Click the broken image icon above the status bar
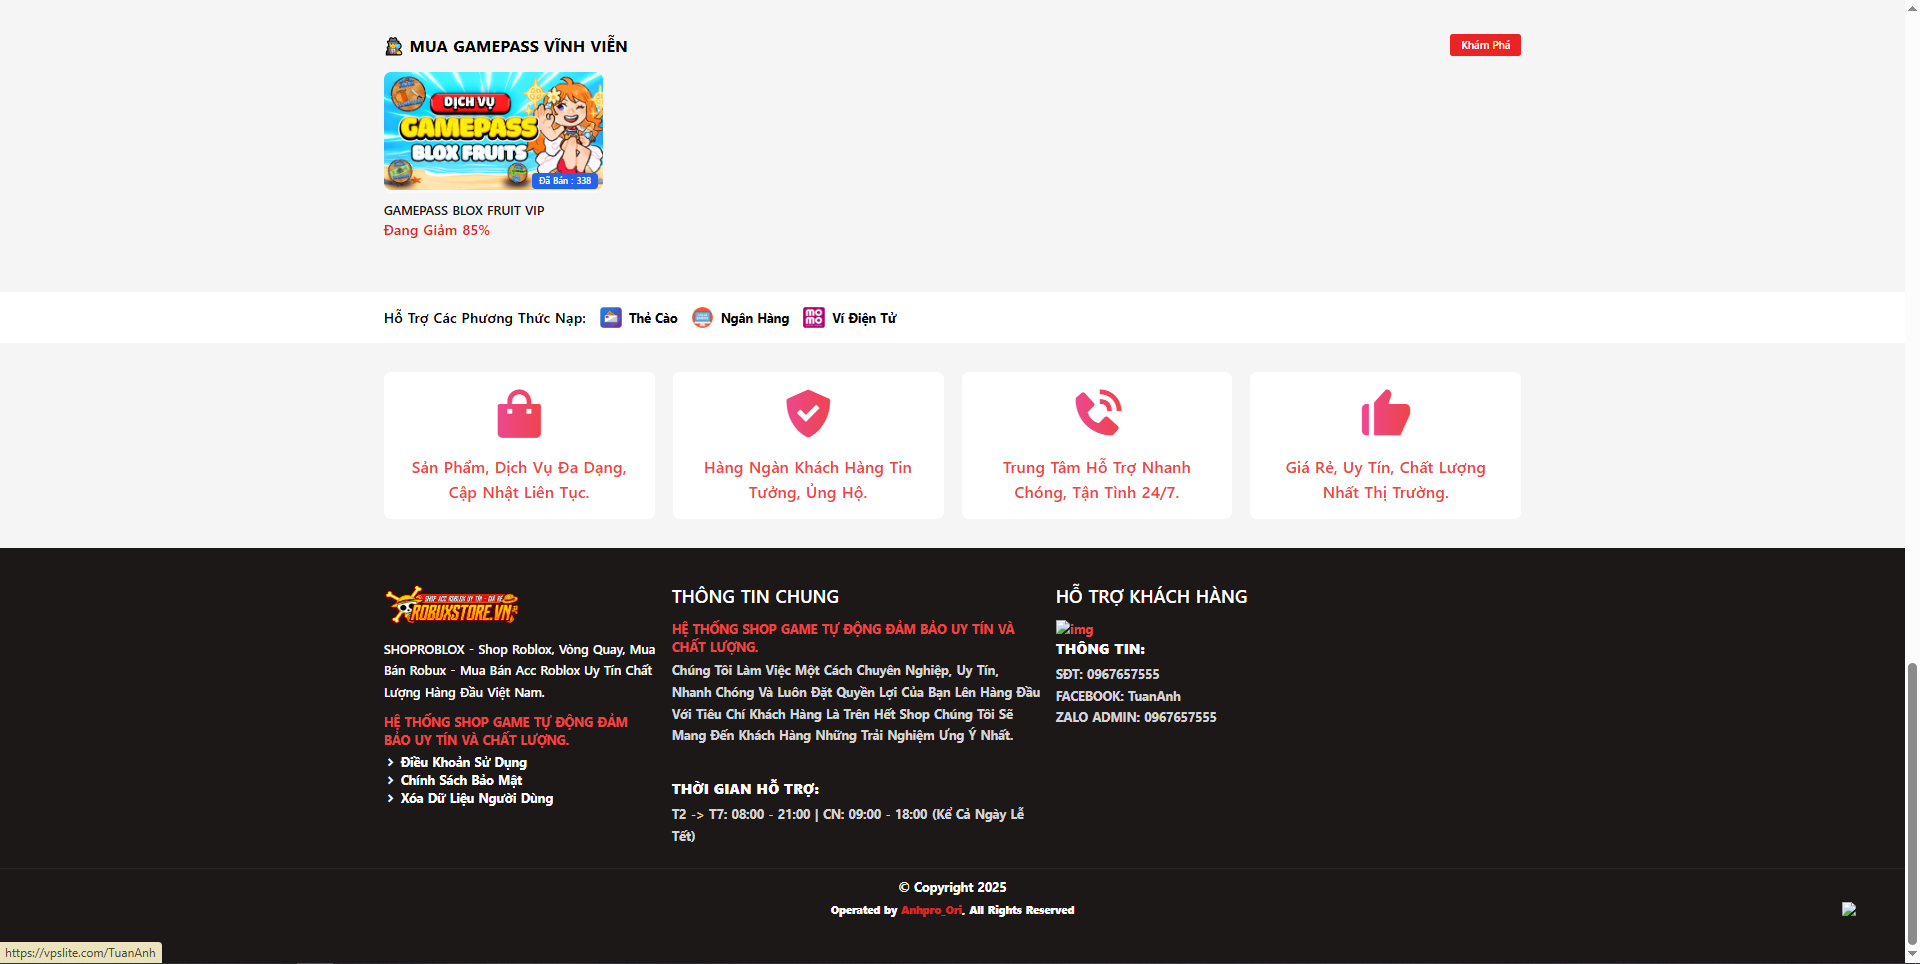This screenshot has width=1920, height=964. 1849,909
